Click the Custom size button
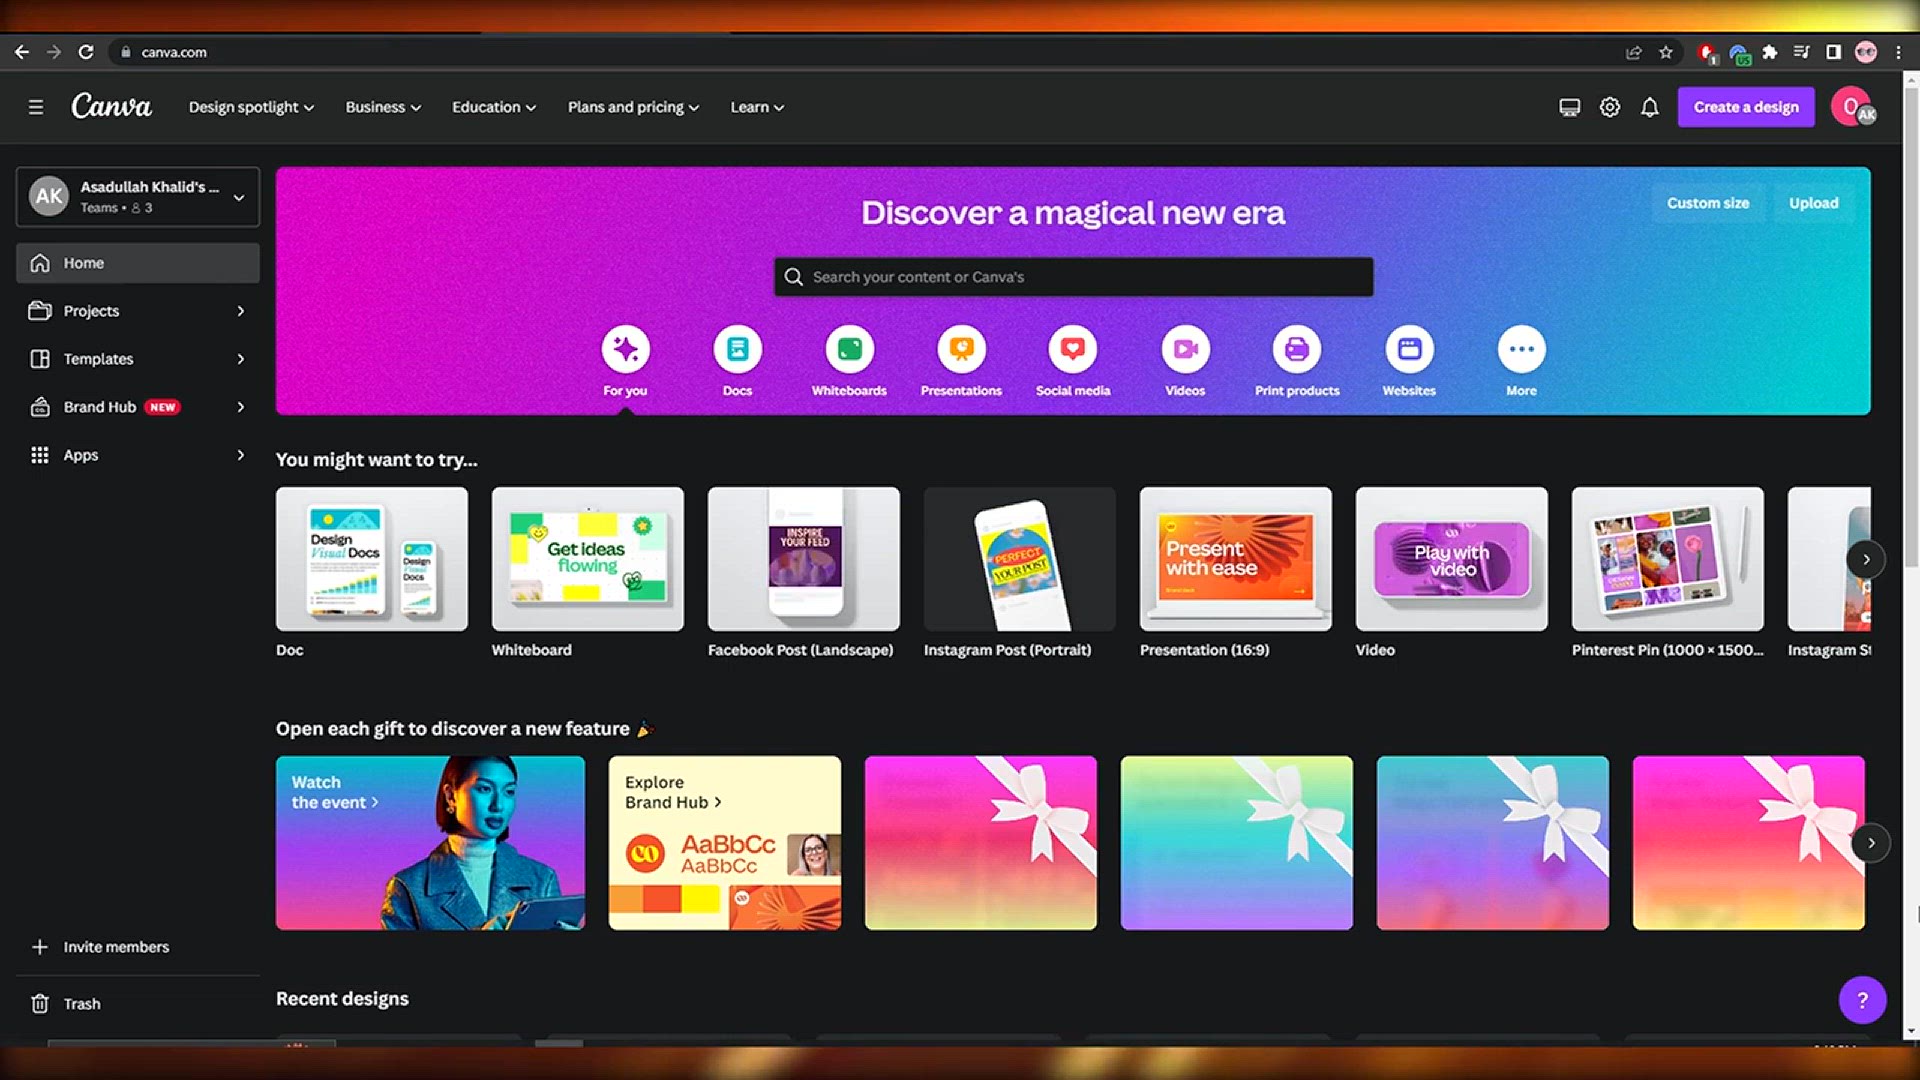1920x1080 pixels. pos(1708,203)
